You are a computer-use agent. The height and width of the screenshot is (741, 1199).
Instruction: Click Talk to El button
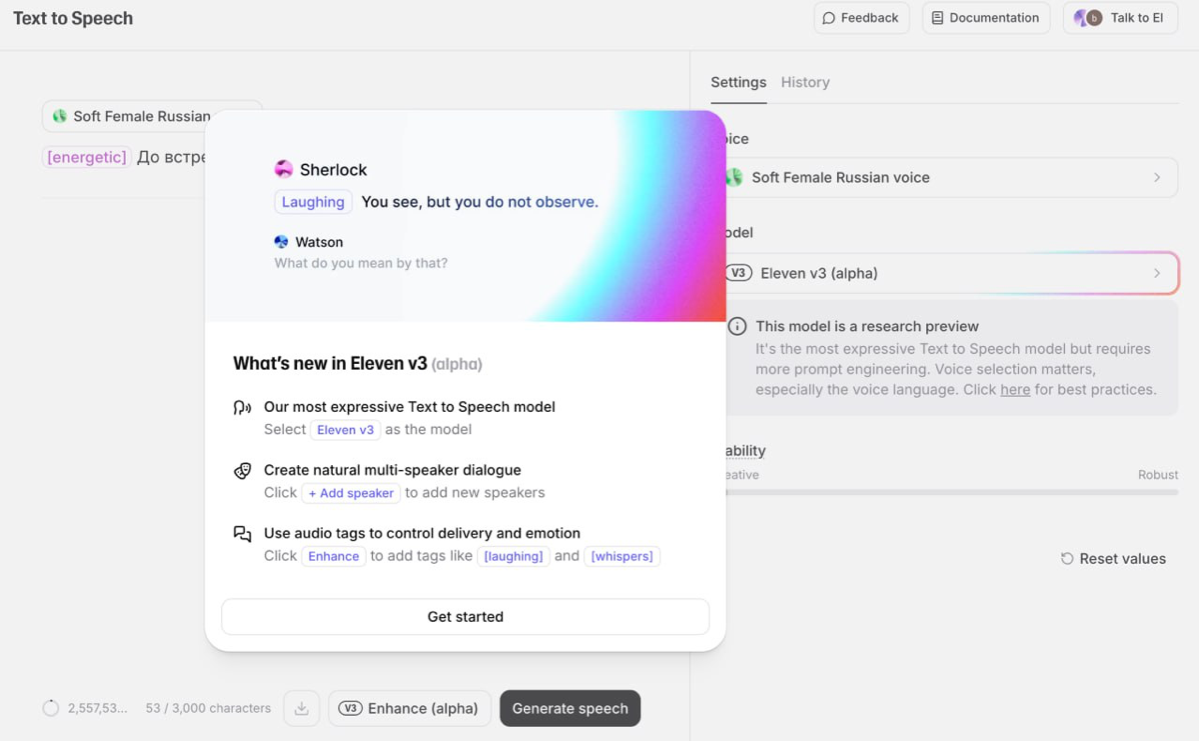point(1120,18)
